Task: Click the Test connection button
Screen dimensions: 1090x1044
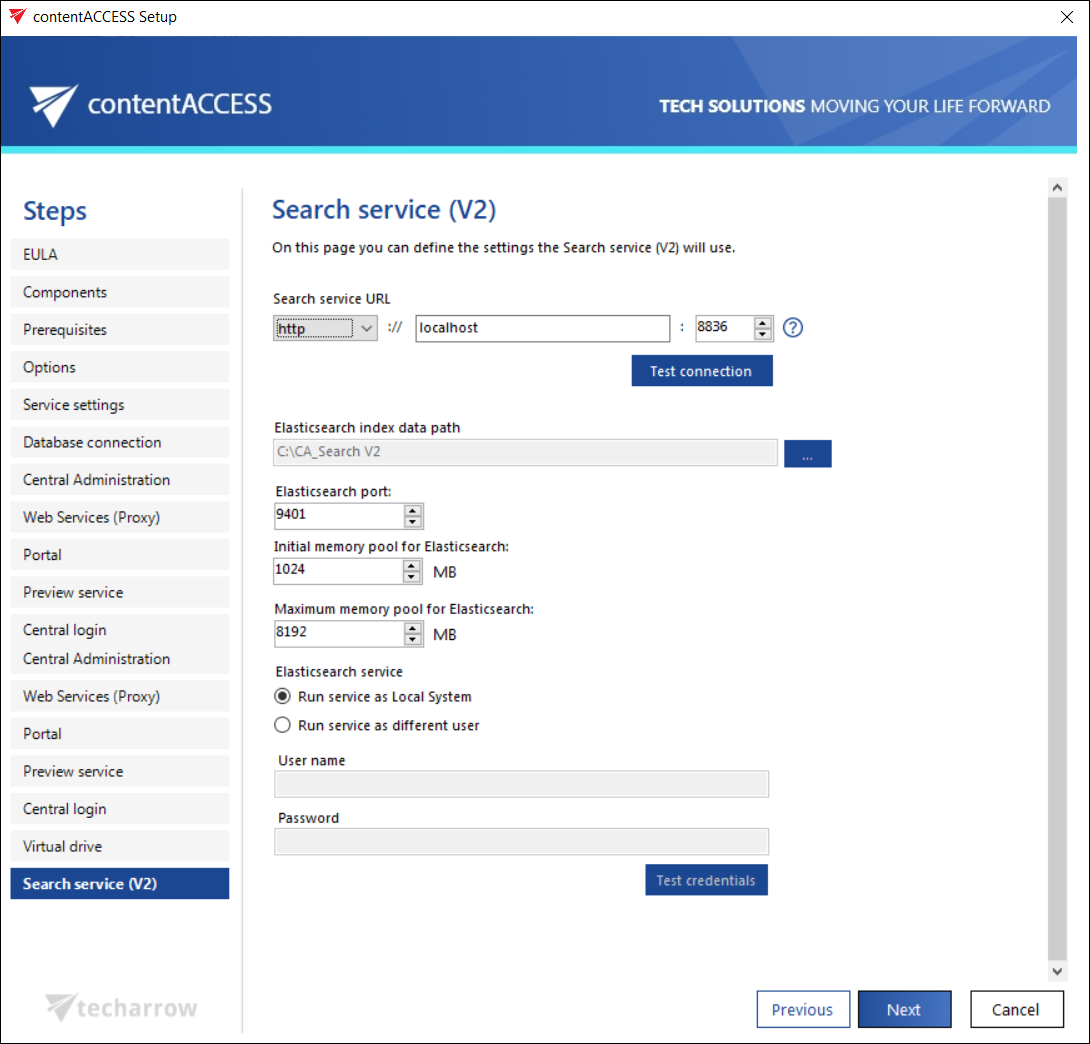Action: point(701,371)
